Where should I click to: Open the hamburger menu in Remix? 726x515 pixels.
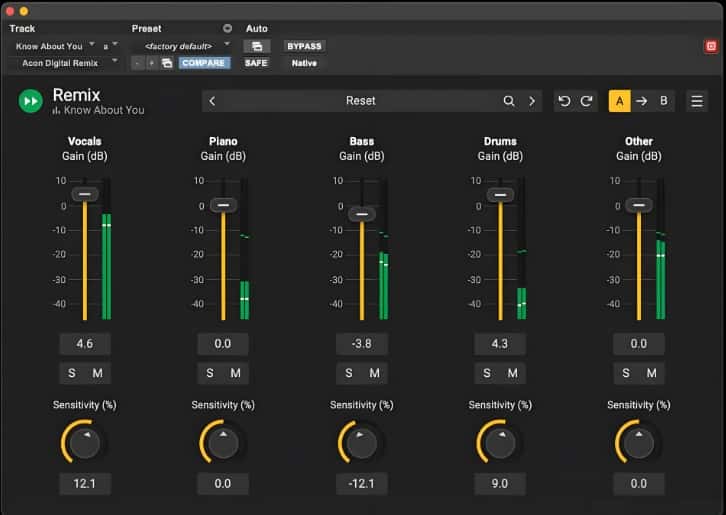(697, 101)
